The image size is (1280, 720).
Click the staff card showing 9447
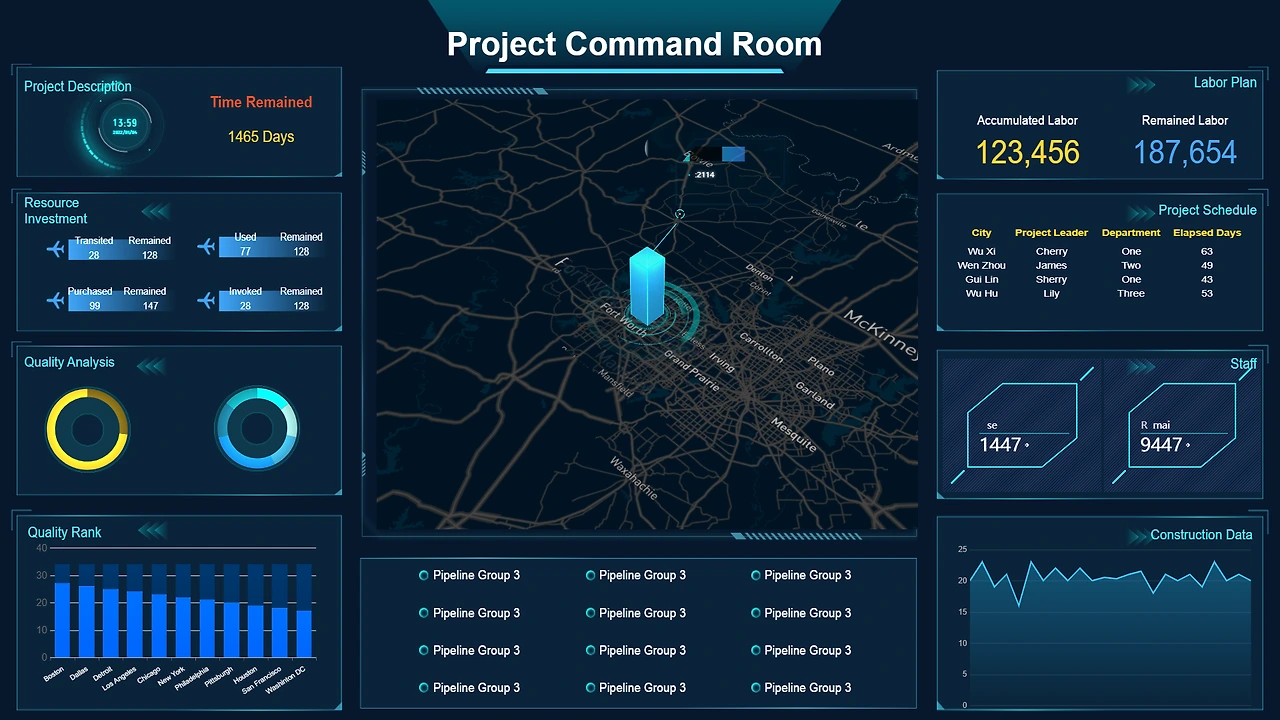point(1183,427)
